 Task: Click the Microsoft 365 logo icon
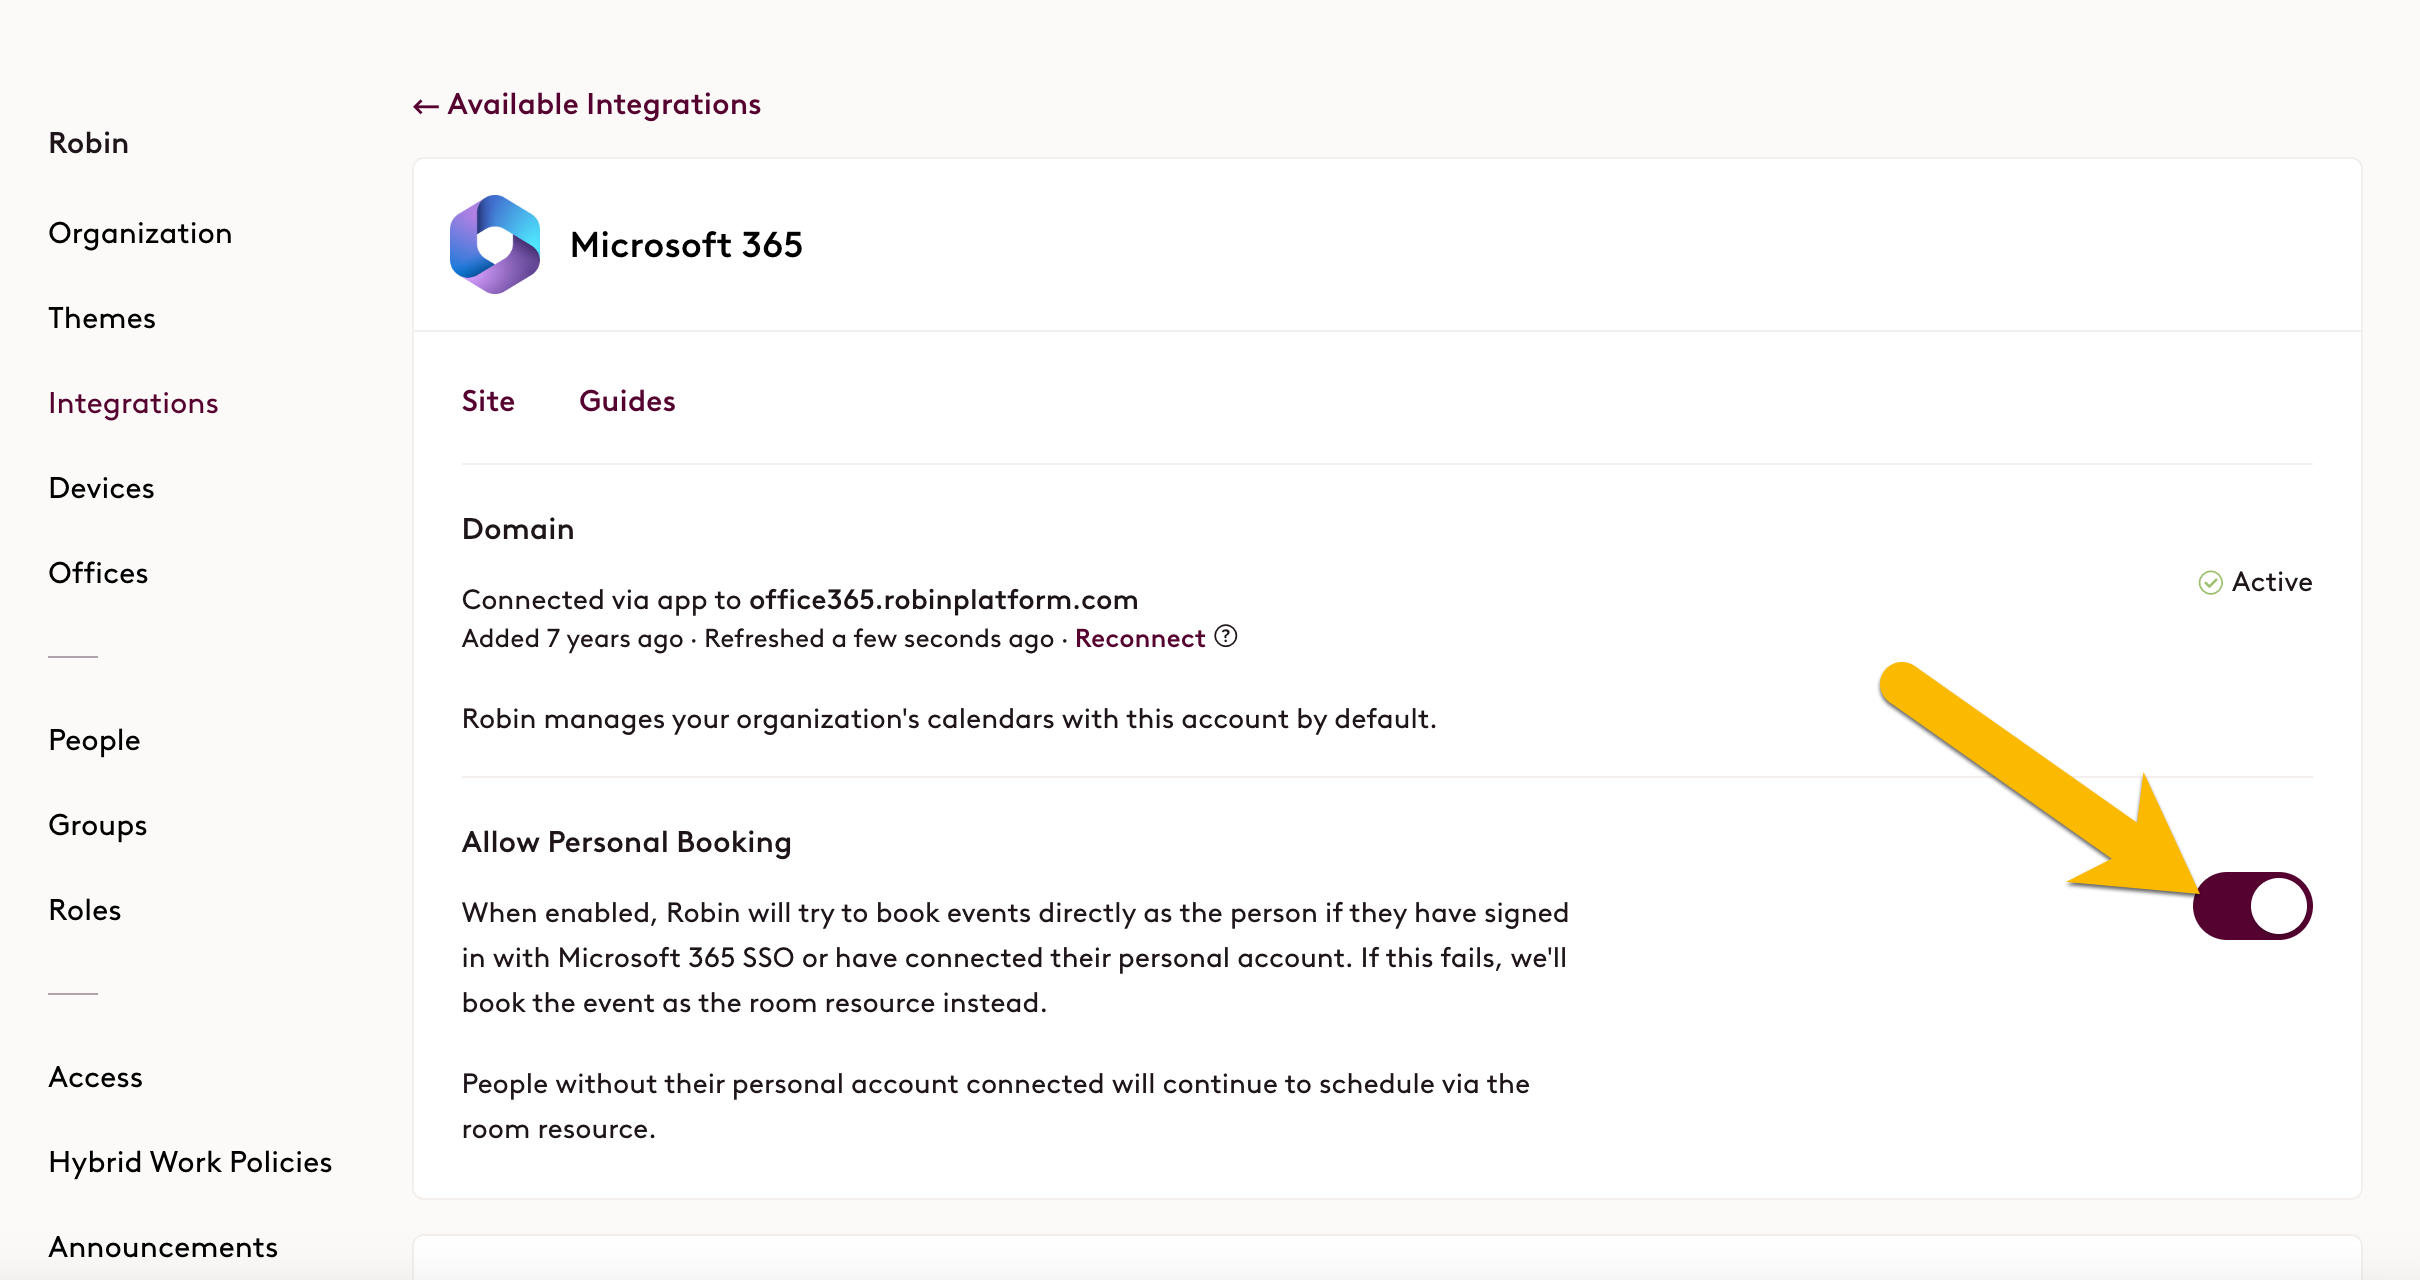[x=495, y=245]
